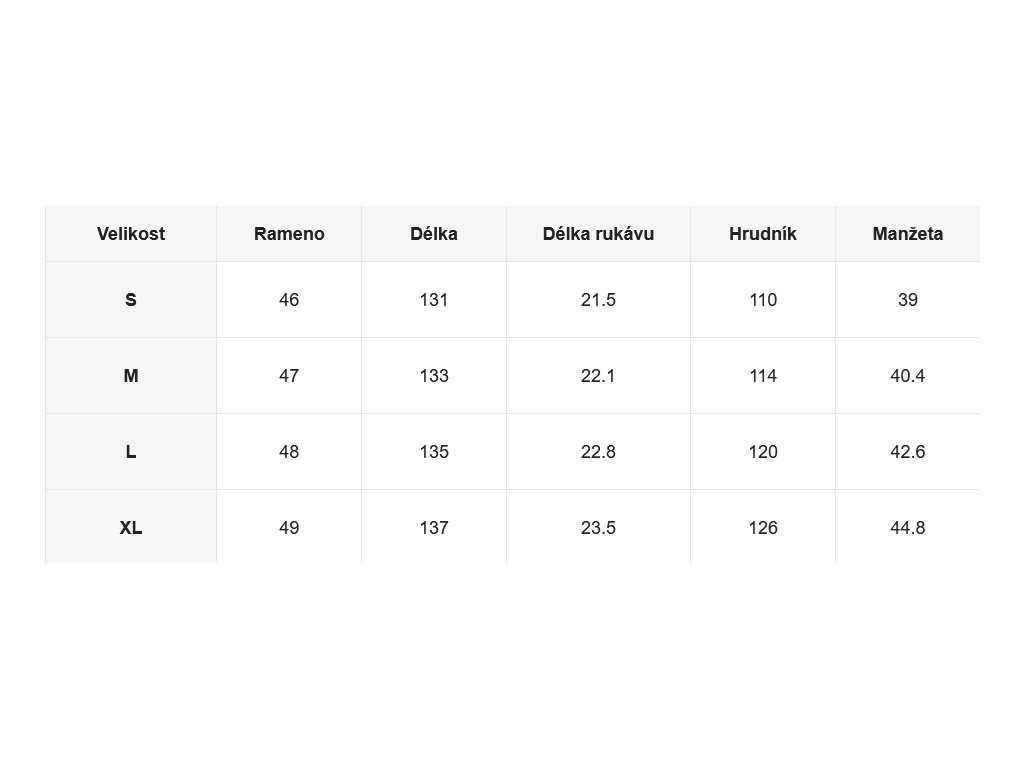
Task: Click the length value 137 cell
Action: point(434,527)
